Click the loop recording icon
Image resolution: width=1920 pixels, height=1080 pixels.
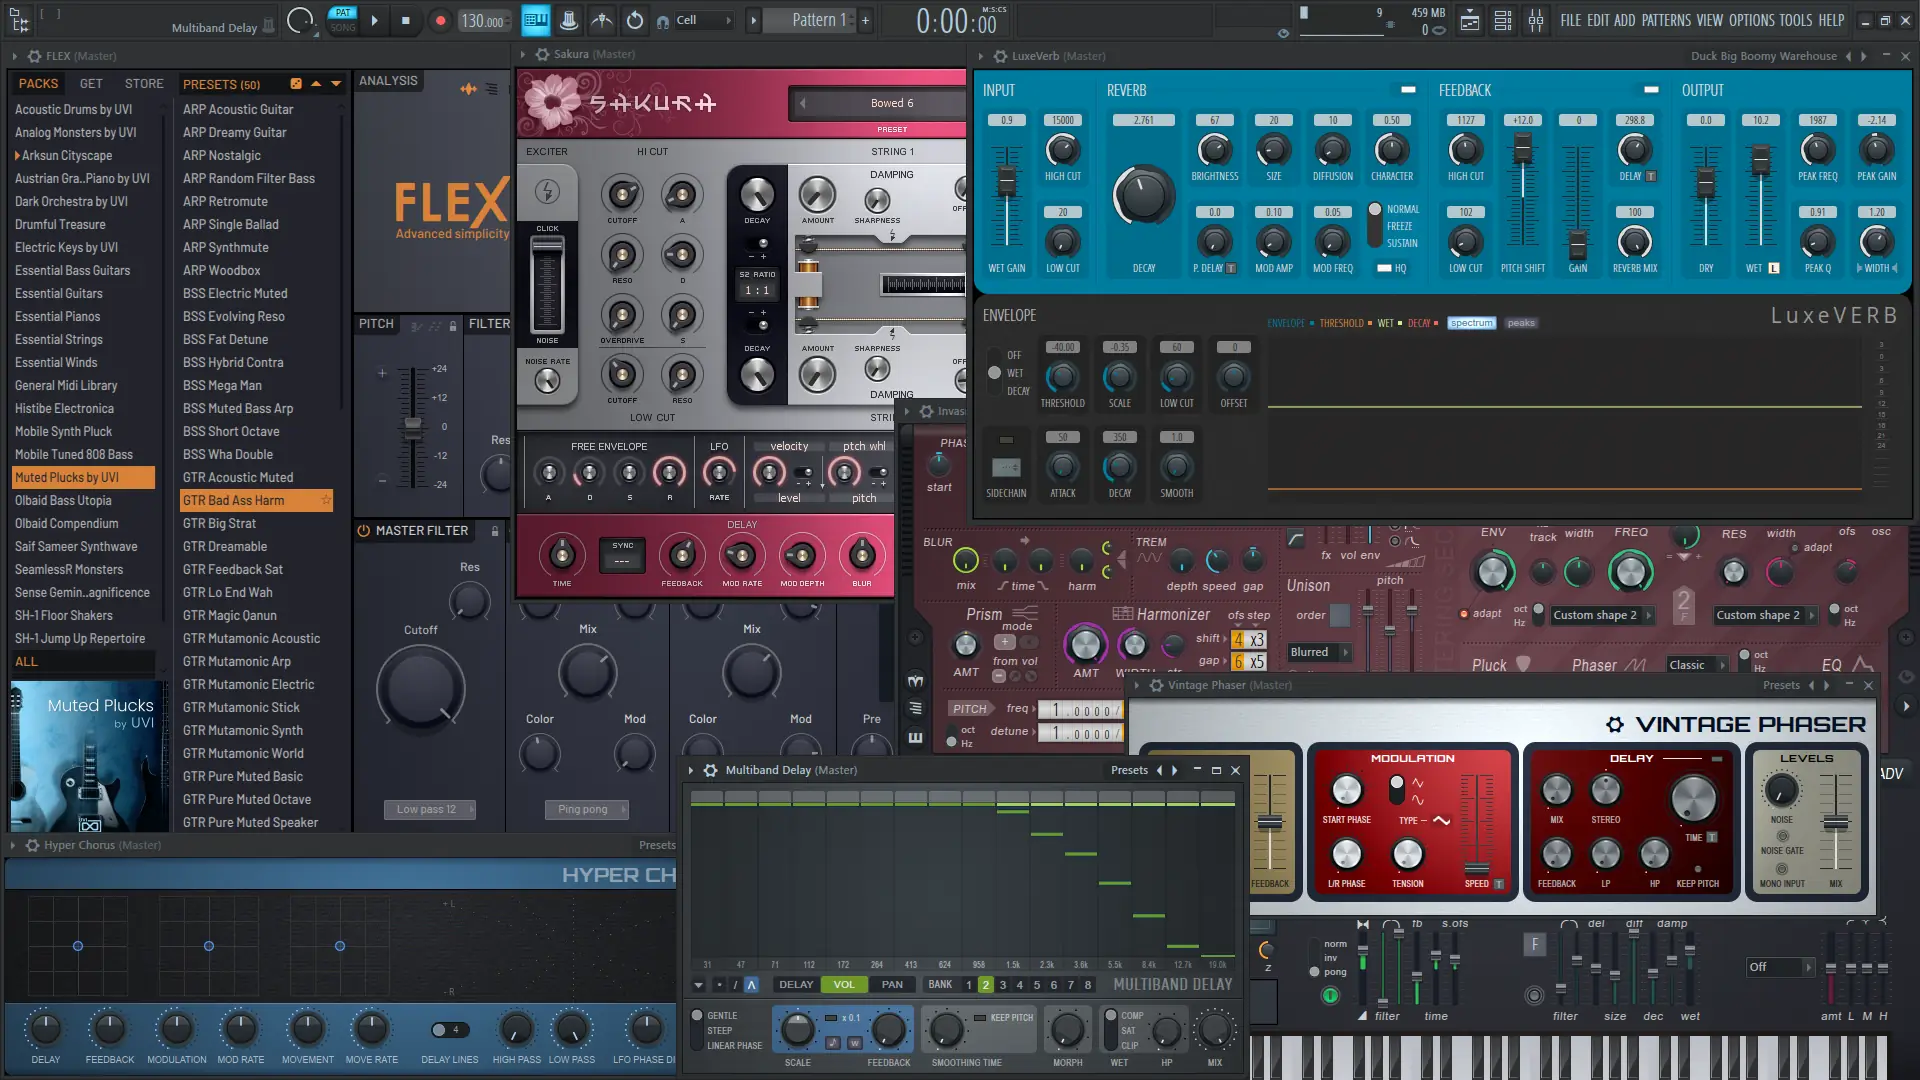click(x=634, y=20)
